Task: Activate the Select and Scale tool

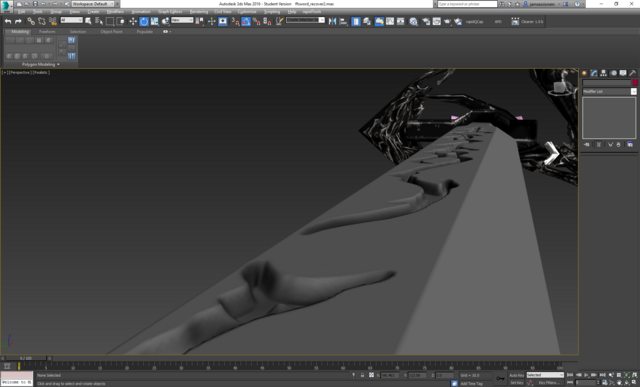Action: pyautogui.click(x=154, y=21)
